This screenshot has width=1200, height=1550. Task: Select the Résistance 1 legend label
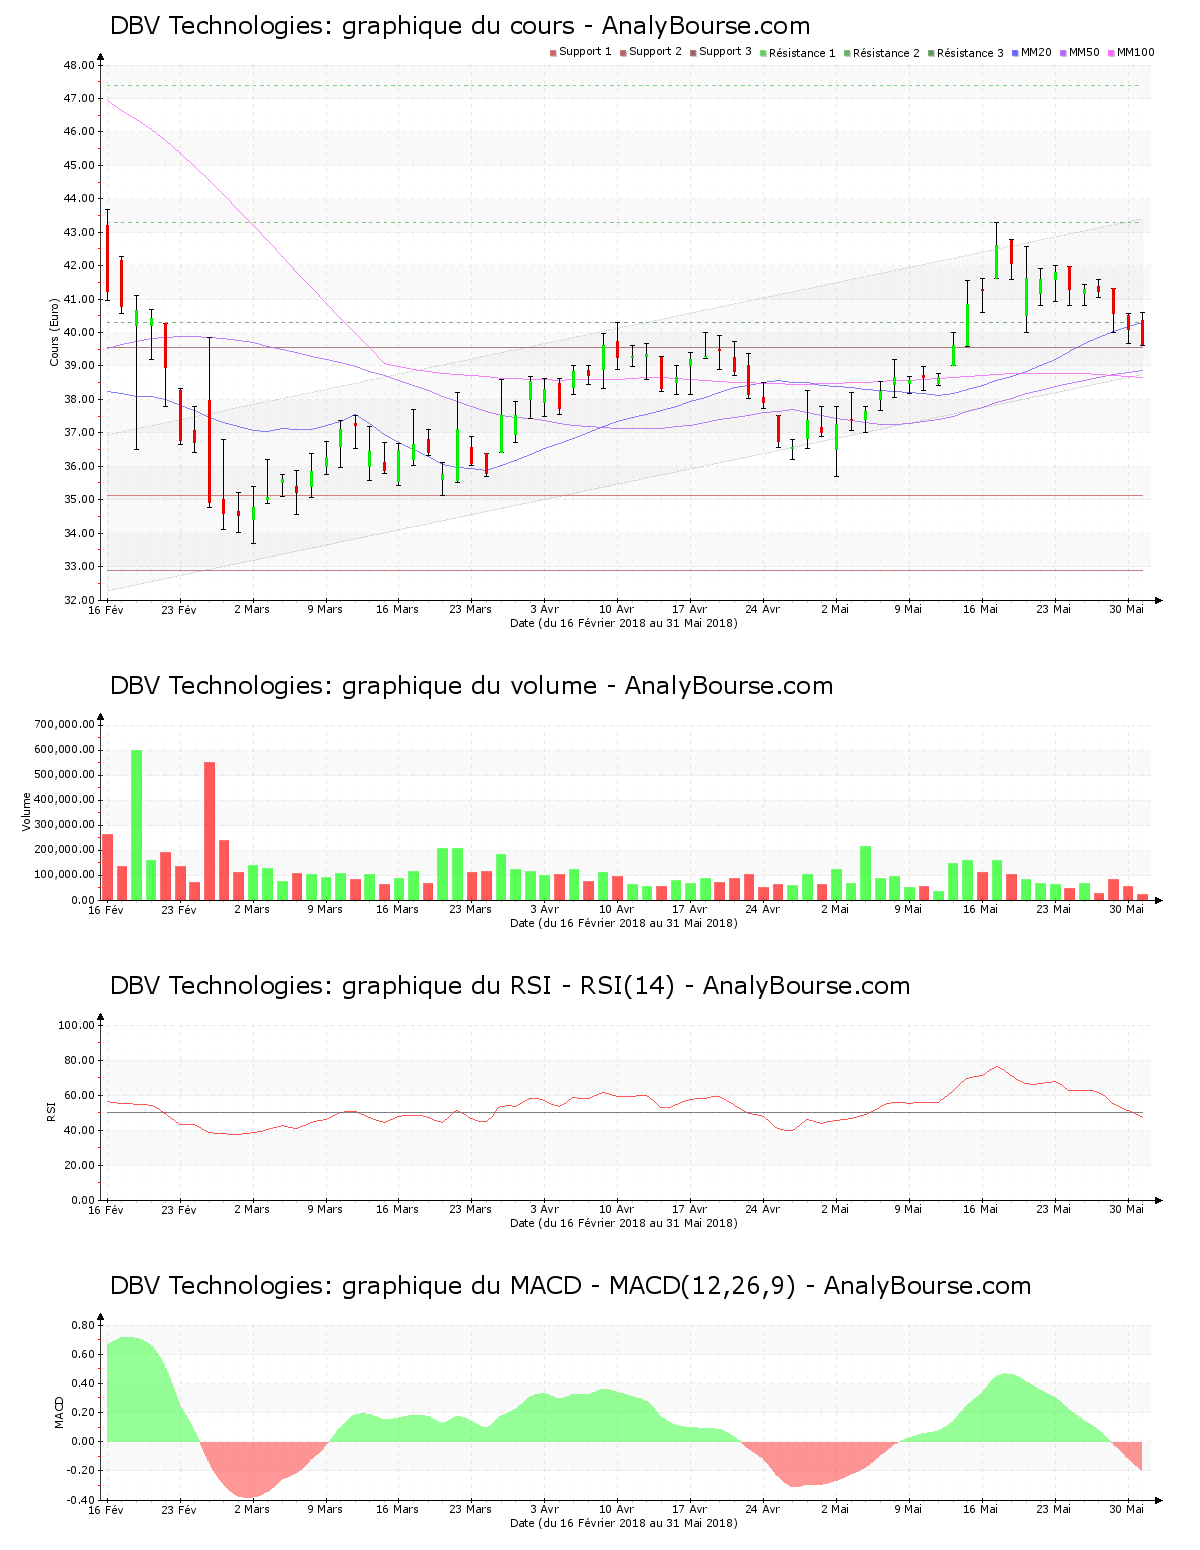(x=802, y=53)
